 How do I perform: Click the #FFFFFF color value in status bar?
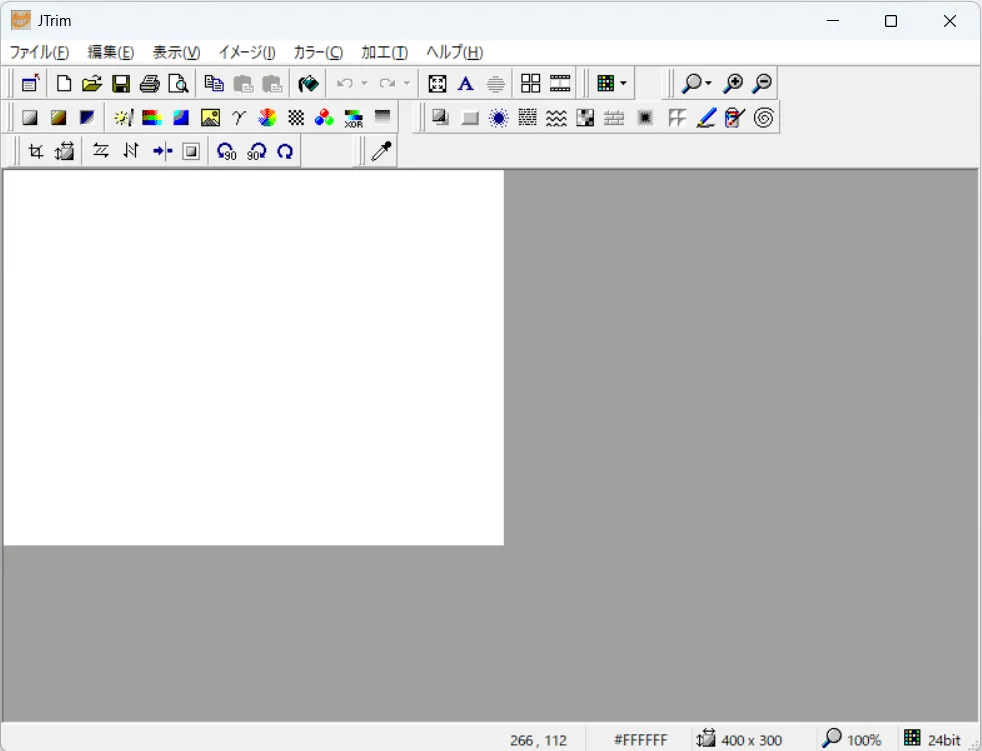click(x=640, y=740)
